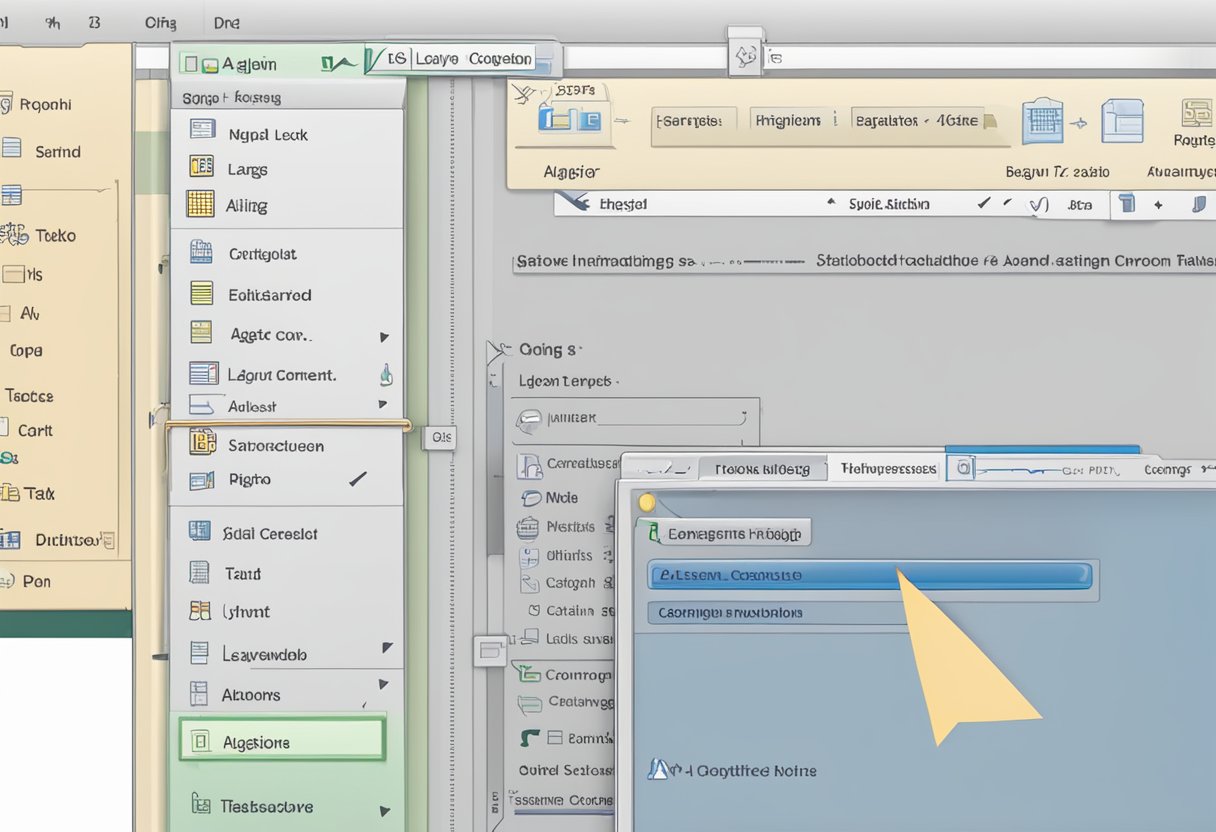
Task: Select the blue P.Lesem_Comatle field
Action: (x=868, y=575)
